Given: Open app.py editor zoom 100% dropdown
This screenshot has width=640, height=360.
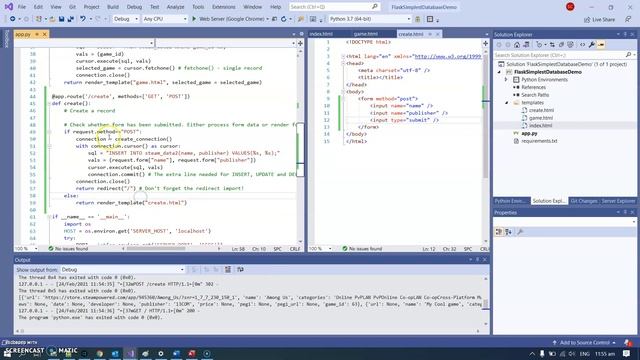Looking at the screenshot, I should [26, 249].
